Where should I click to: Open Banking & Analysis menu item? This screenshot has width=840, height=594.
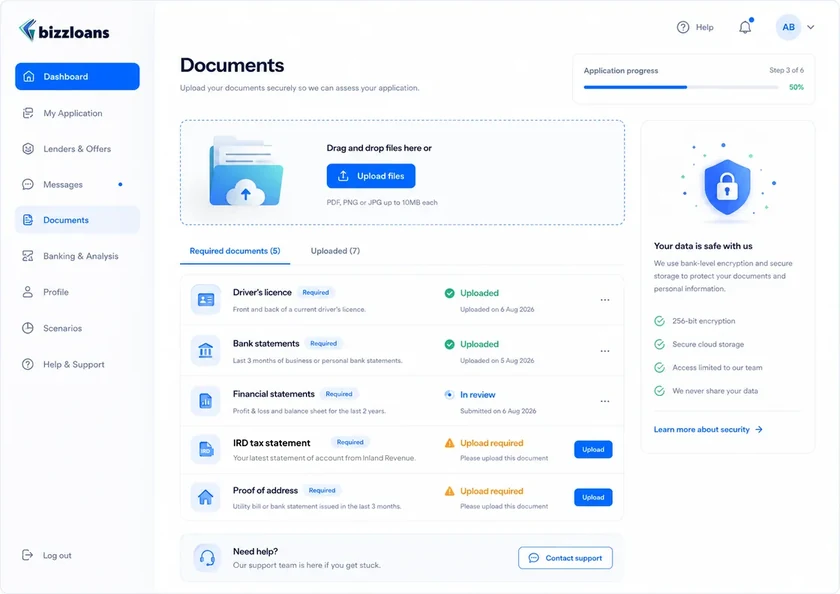point(77,256)
